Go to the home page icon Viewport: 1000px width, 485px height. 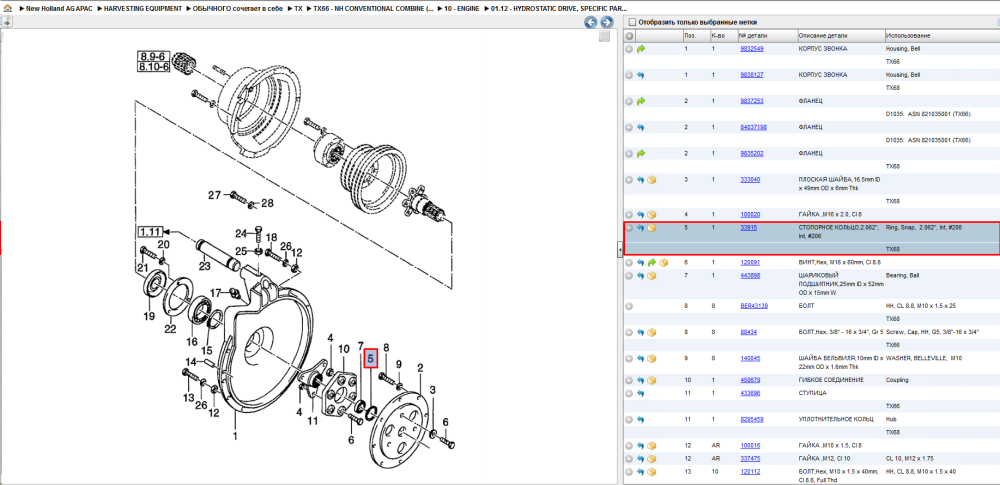(8, 10)
